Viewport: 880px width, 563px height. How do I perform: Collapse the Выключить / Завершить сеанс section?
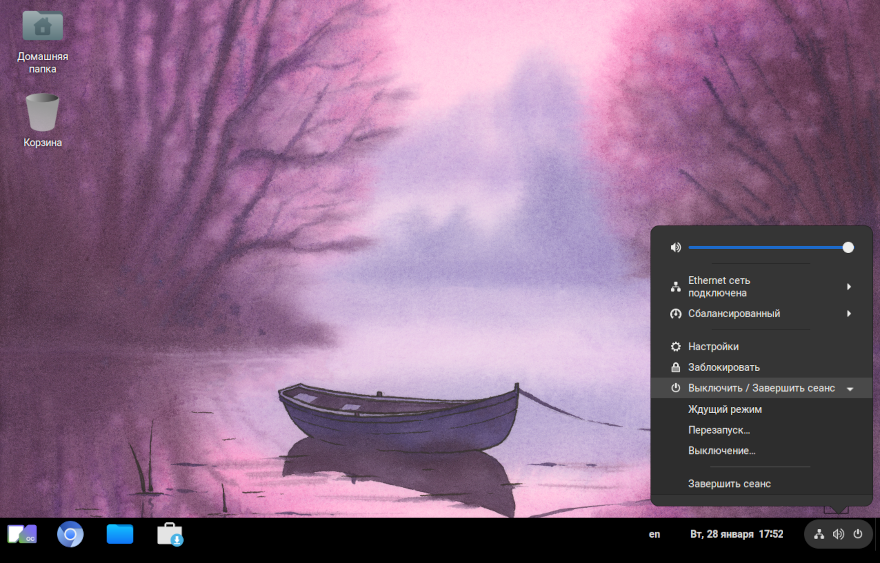(x=849, y=388)
